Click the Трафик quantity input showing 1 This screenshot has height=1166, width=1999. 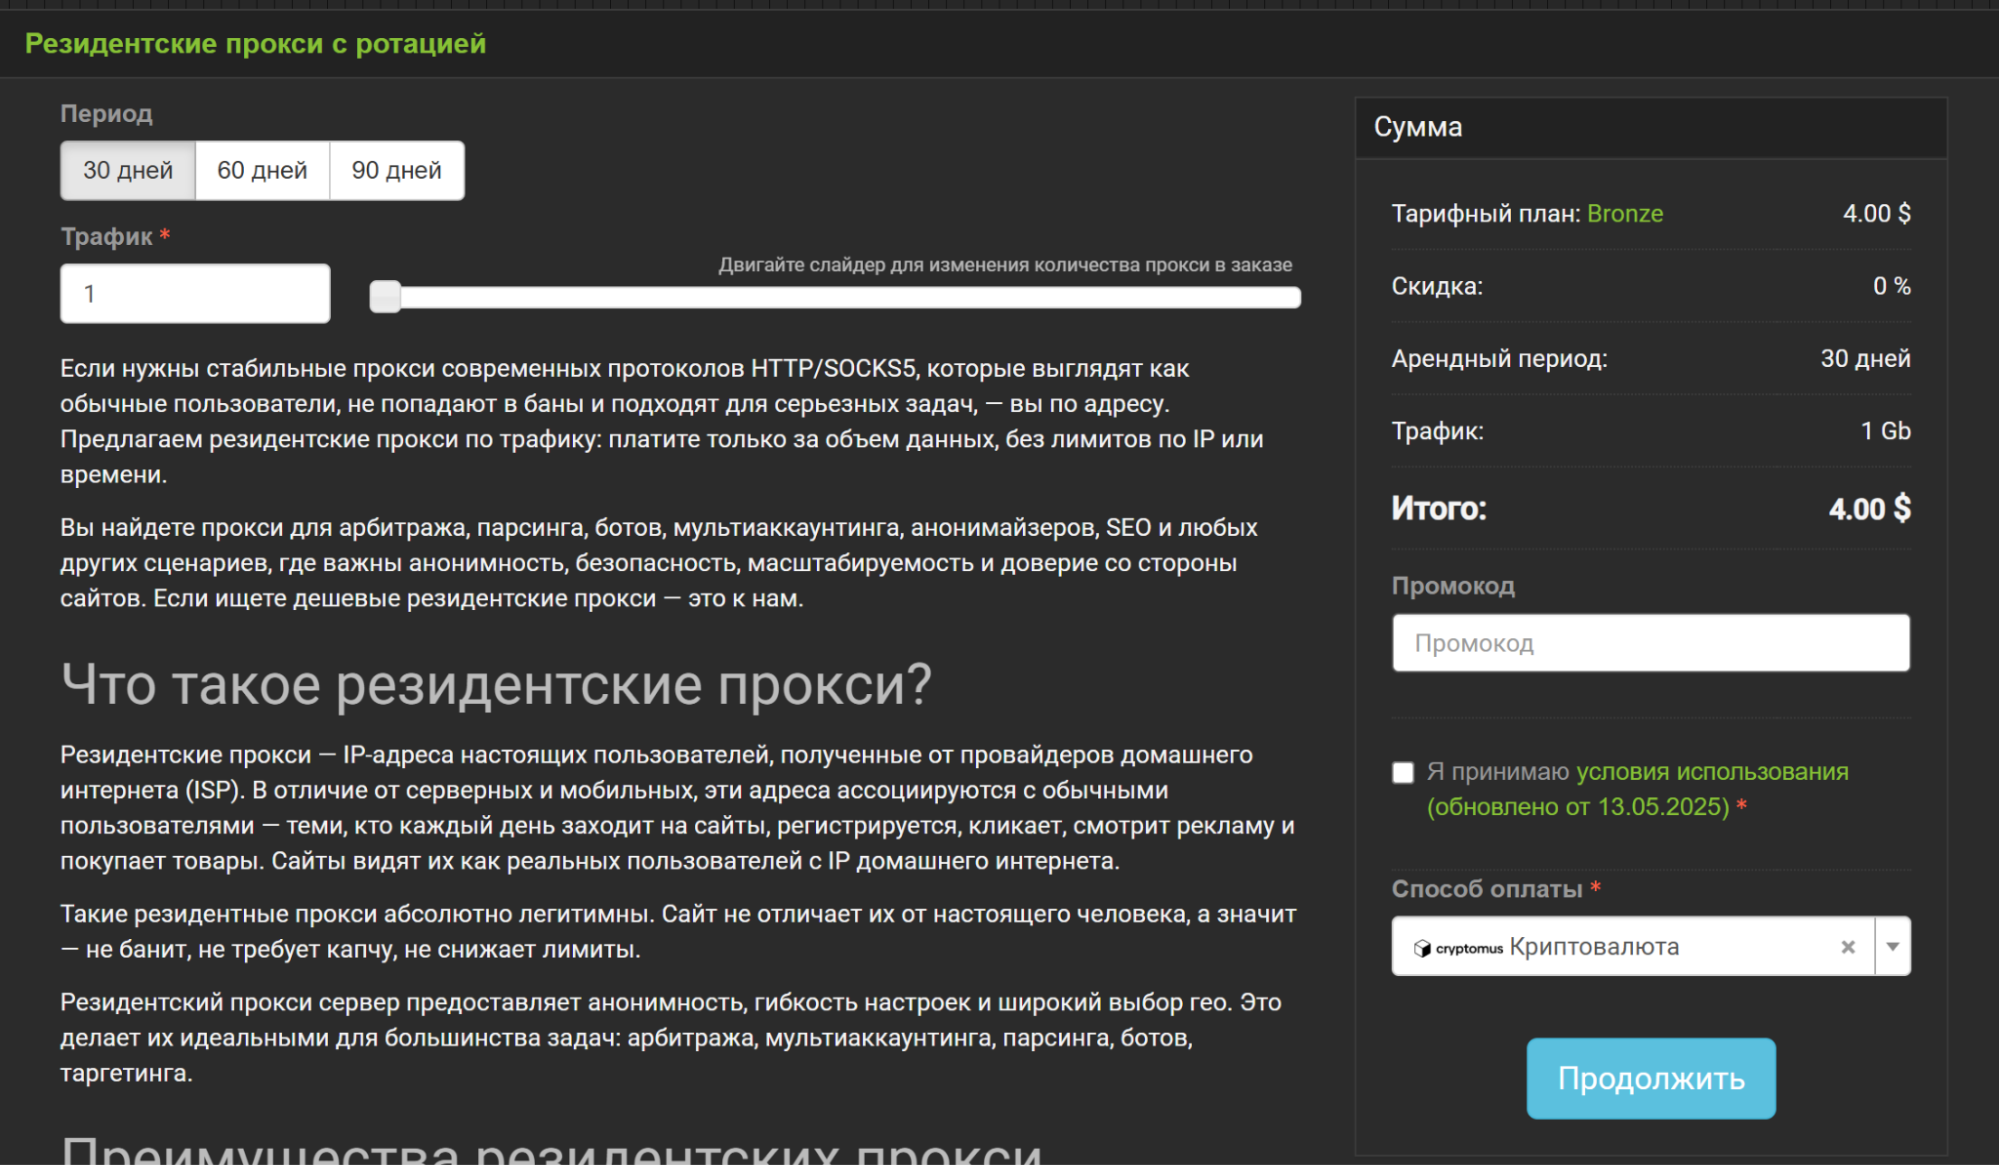tap(194, 292)
